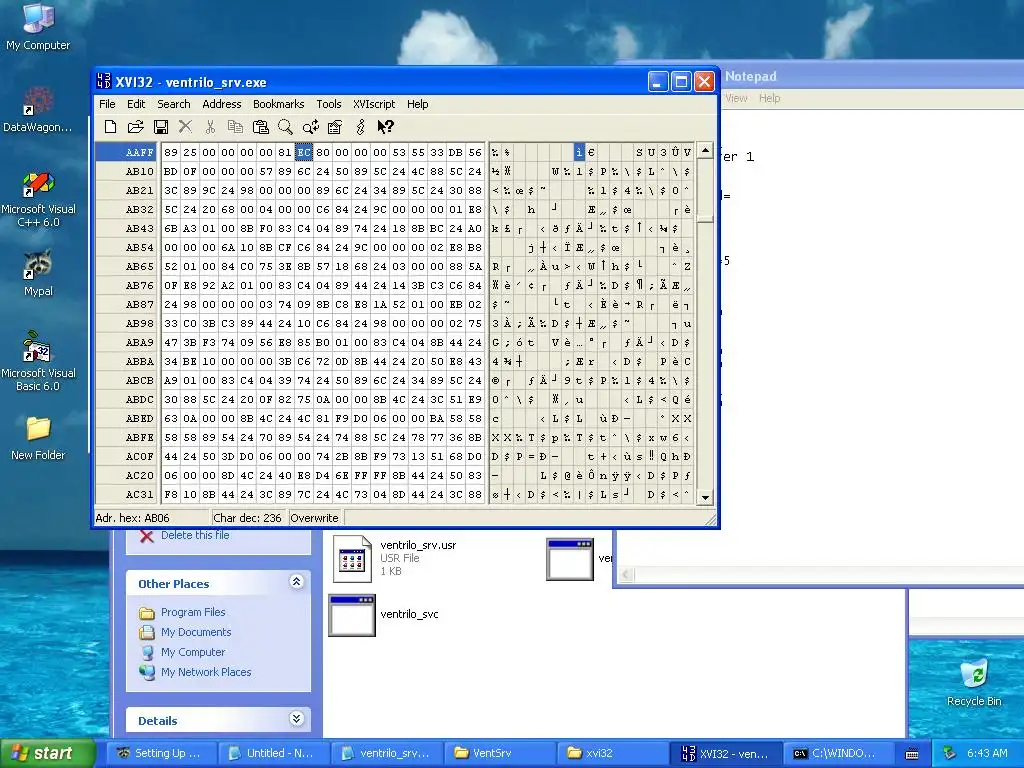Open Find using the magnifying glass icon
Viewport: 1024px width, 768px height.
285,127
